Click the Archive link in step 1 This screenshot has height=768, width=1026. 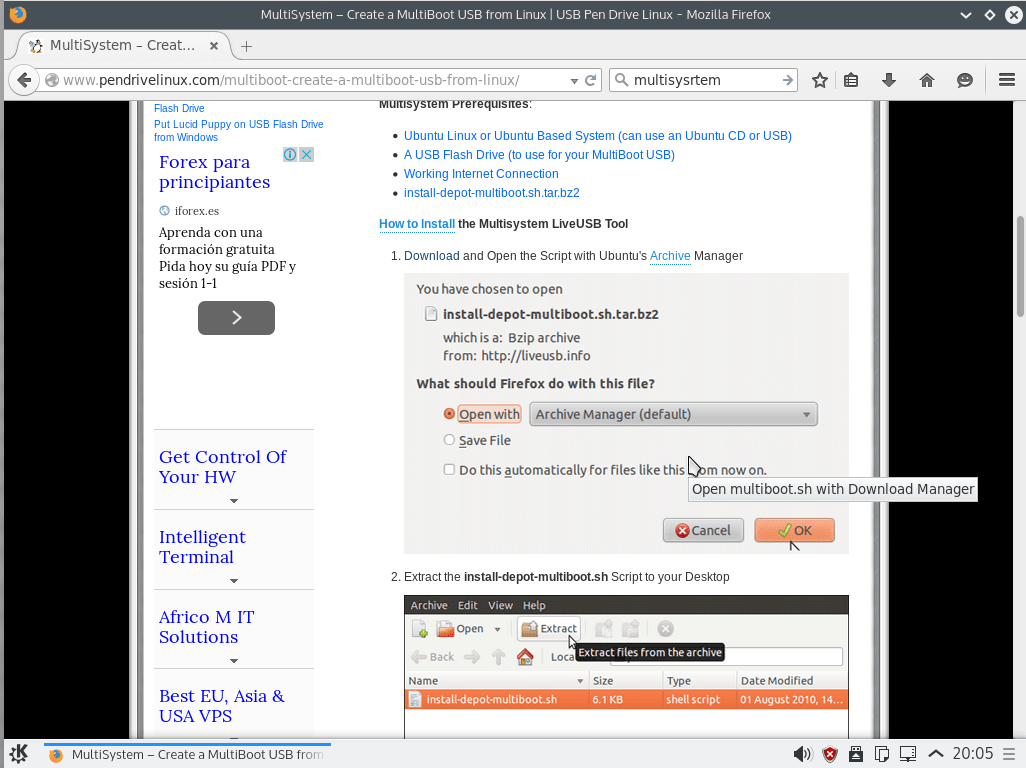(x=670, y=256)
